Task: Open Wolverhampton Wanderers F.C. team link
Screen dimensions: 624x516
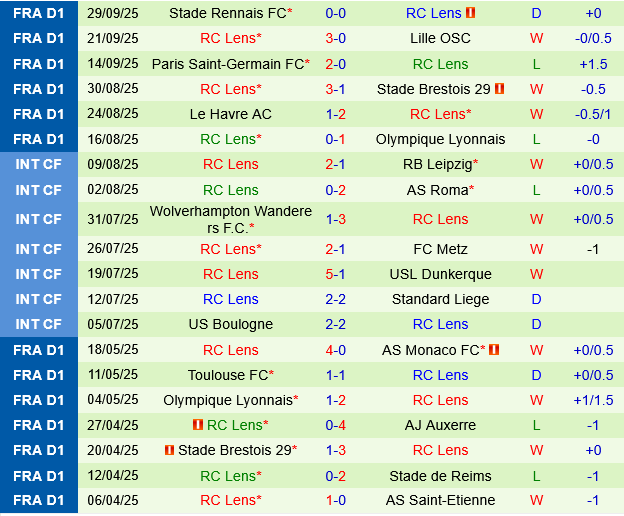Action: coord(230,219)
